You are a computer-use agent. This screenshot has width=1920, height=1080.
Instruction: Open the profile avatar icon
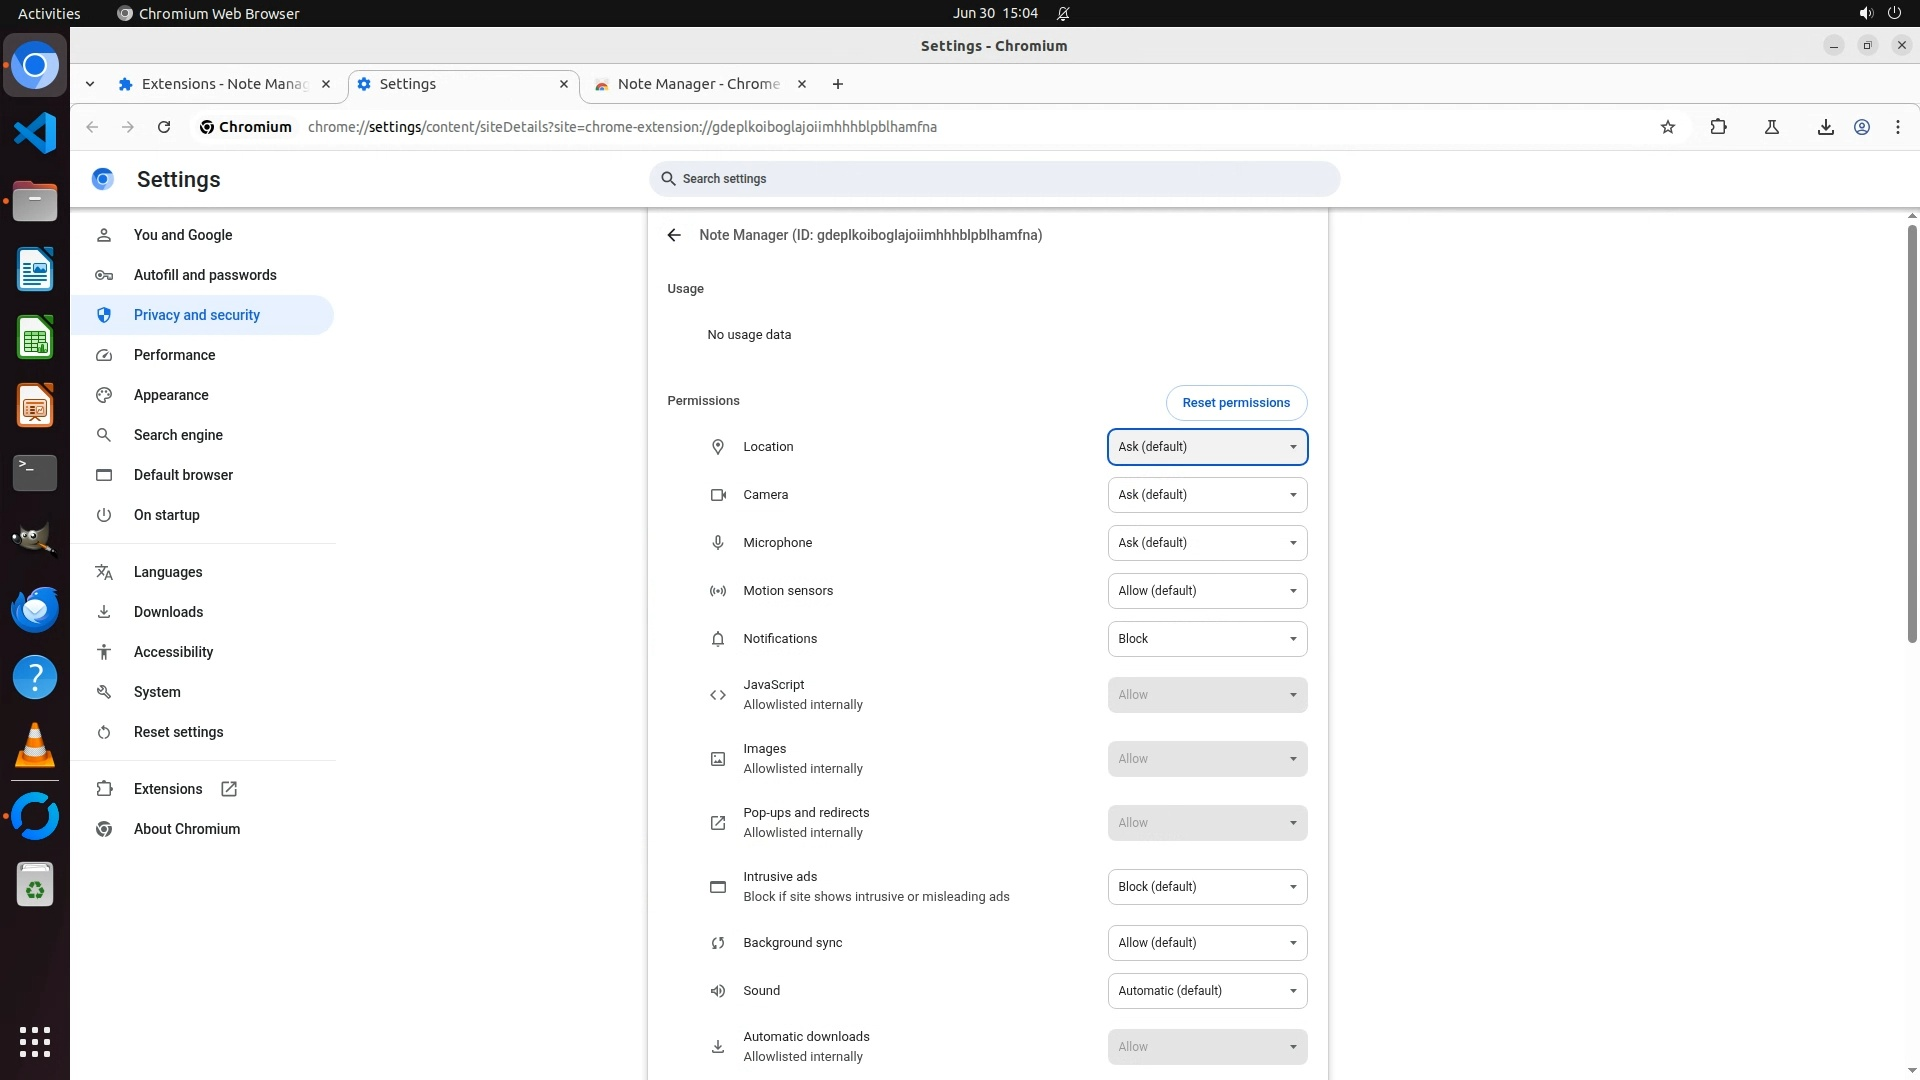[1861, 127]
